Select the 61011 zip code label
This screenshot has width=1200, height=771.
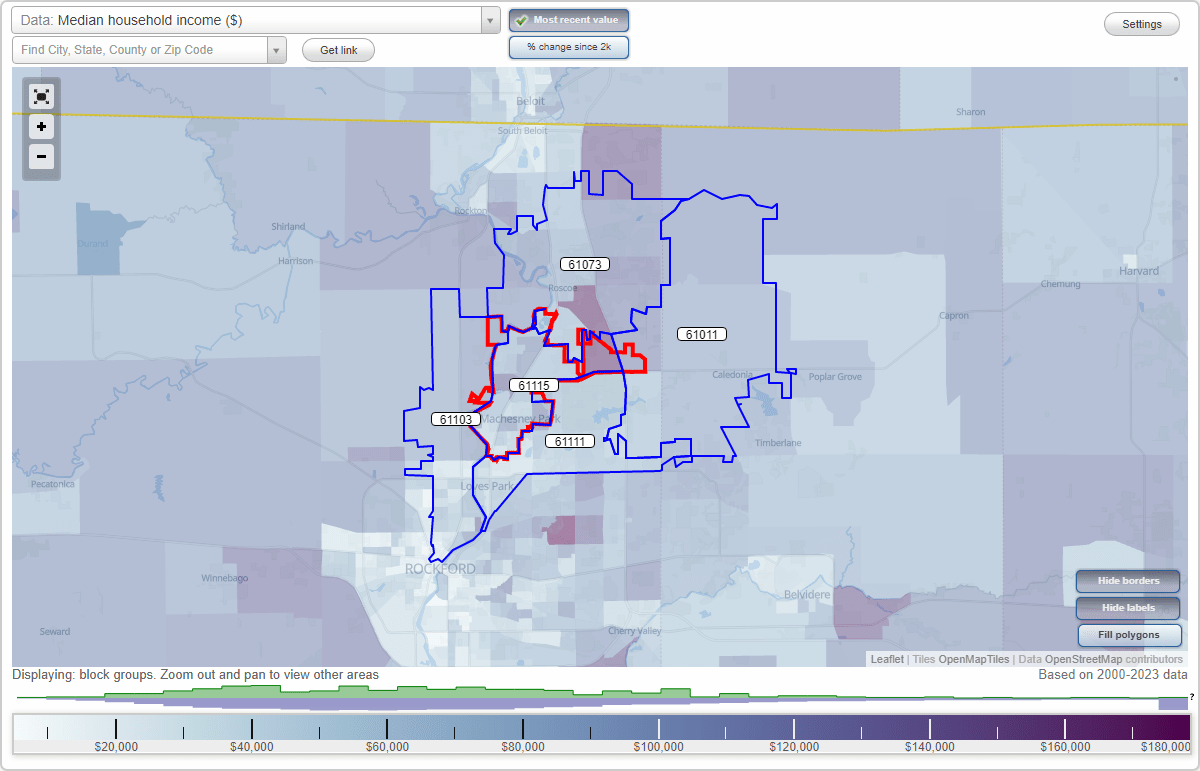click(x=701, y=334)
